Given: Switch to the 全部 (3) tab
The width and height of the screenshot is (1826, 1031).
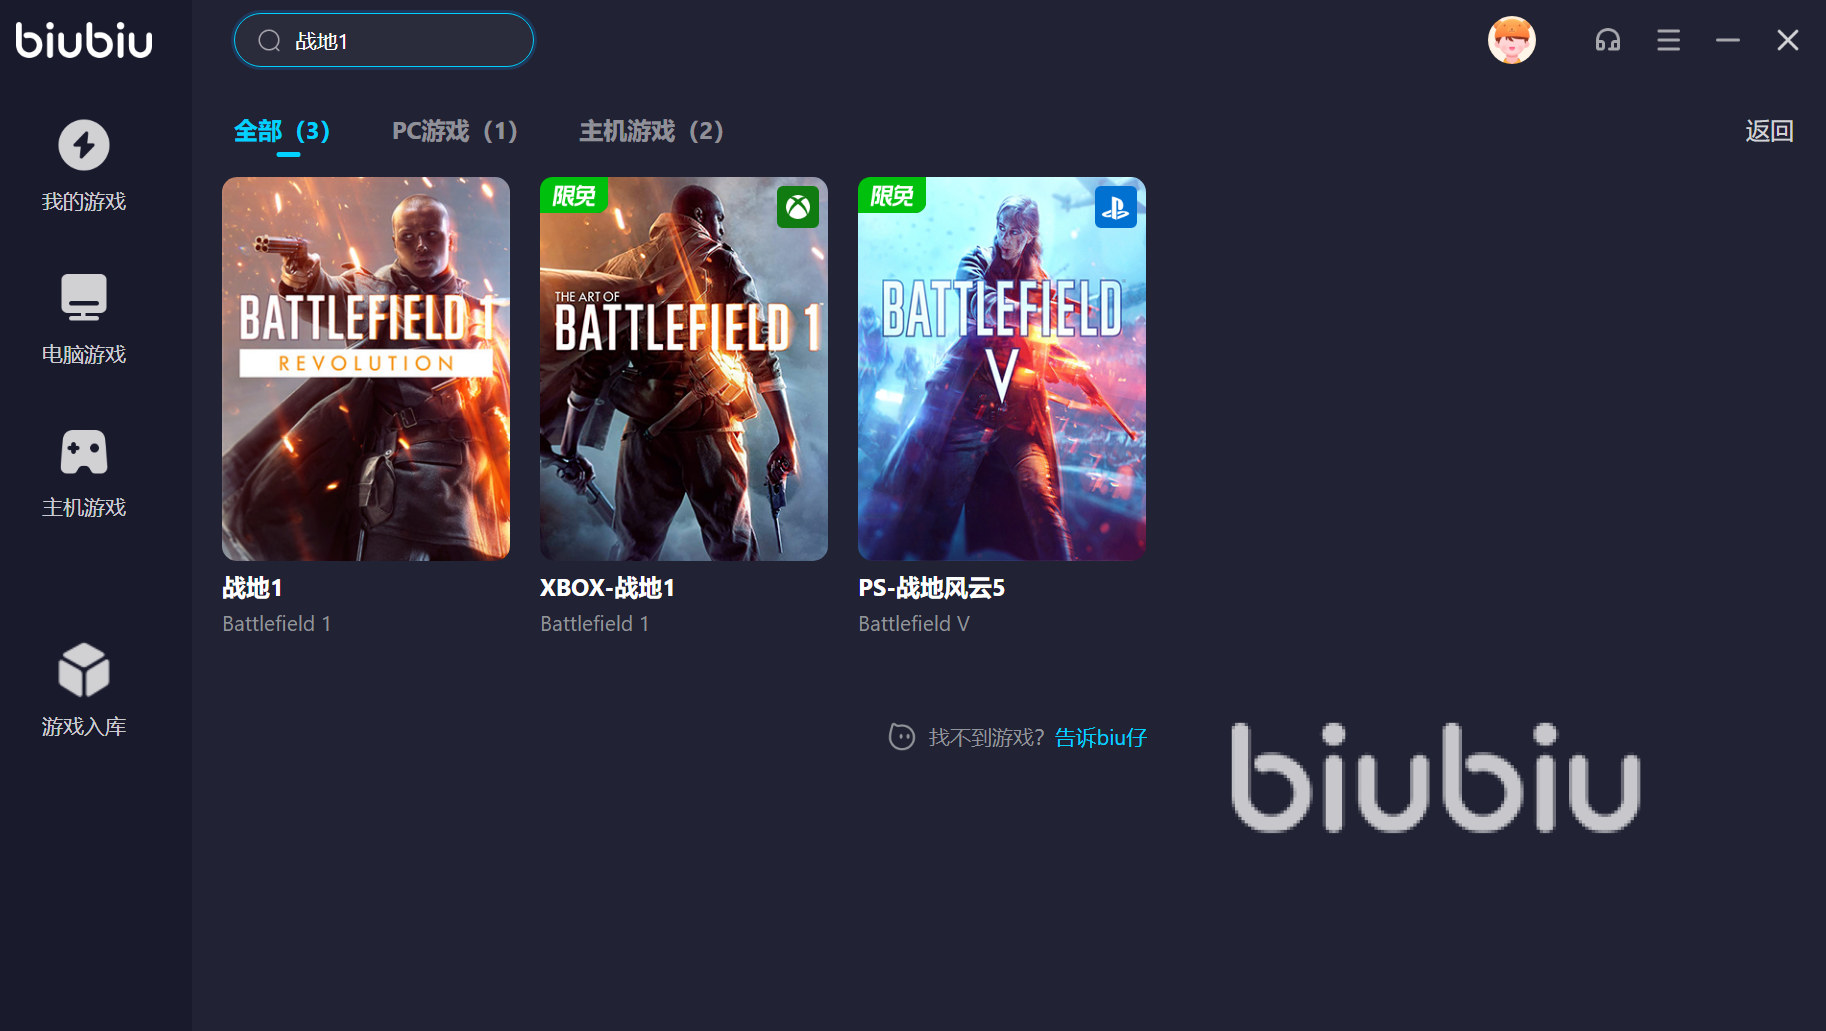Looking at the screenshot, I should click(282, 131).
